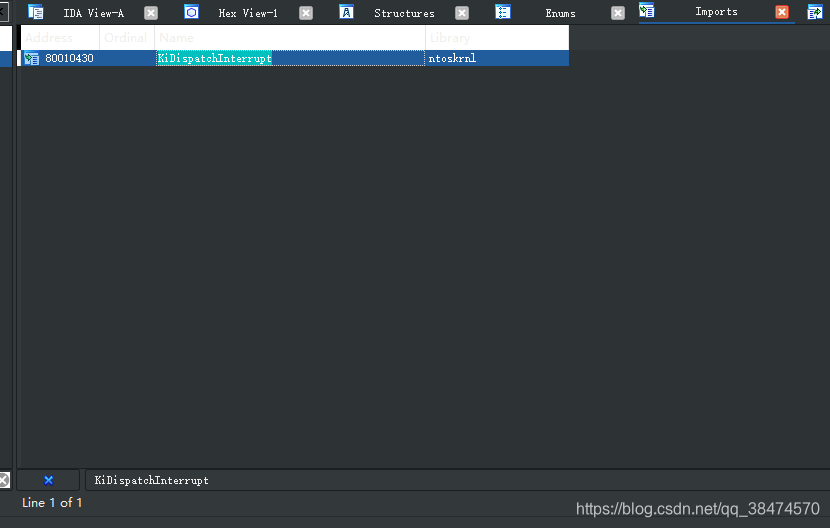Close the bottom filter bar
830x528 pixels.
pos(4,480)
